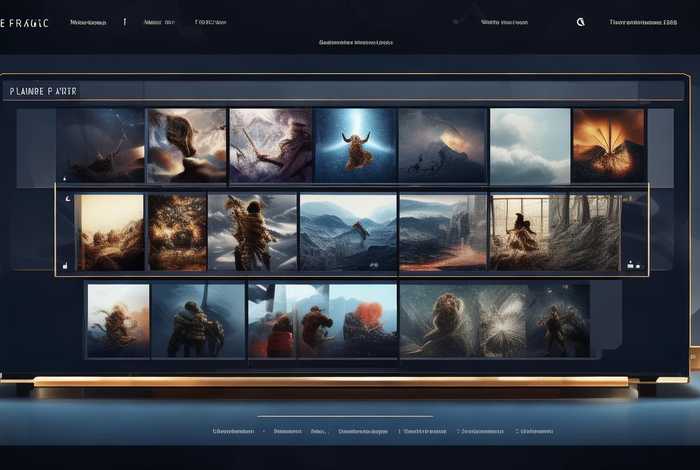
Task: Open the cloaked warrior thumbnail in middle row
Action: coord(252,231)
